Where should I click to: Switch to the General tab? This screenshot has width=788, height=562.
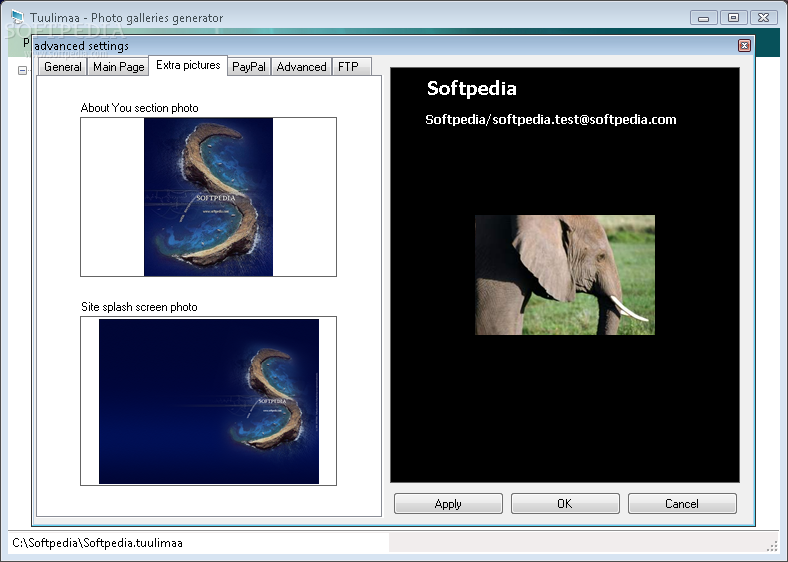pyautogui.click(x=62, y=67)
